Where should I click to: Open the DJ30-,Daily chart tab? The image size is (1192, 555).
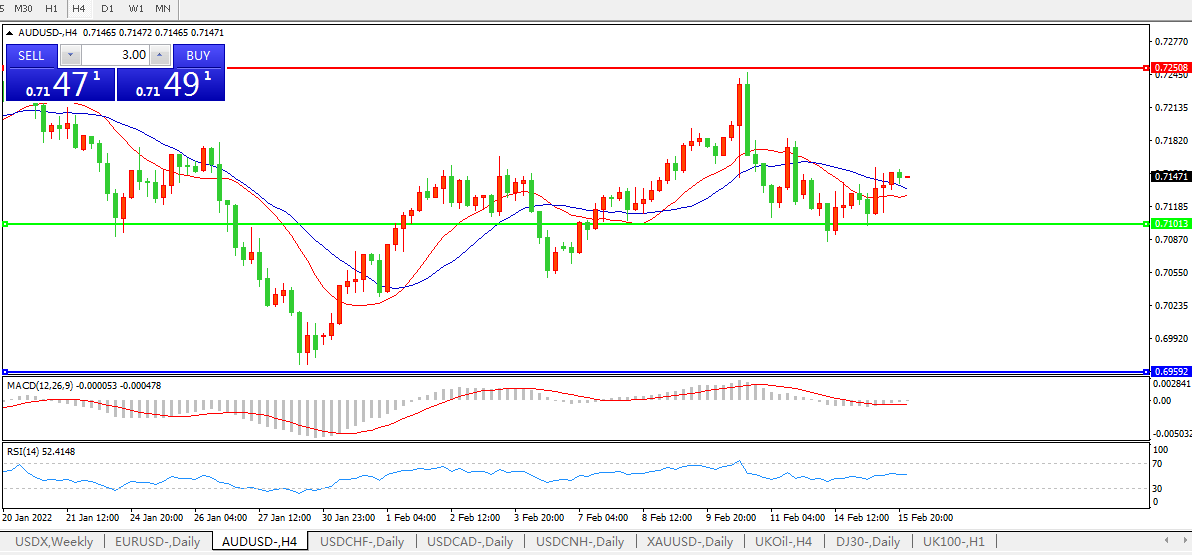(x=869, y=542)
